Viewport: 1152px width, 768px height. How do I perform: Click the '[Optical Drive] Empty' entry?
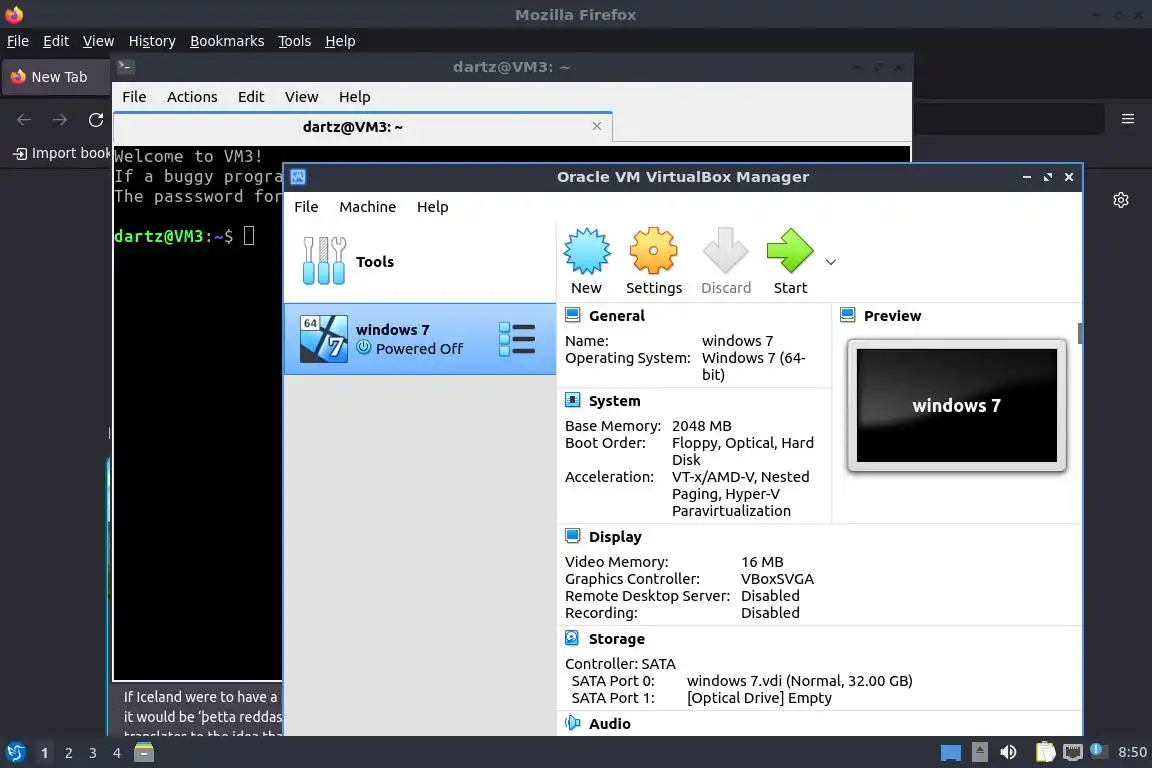pyautogui.click(x=759, y=698)
